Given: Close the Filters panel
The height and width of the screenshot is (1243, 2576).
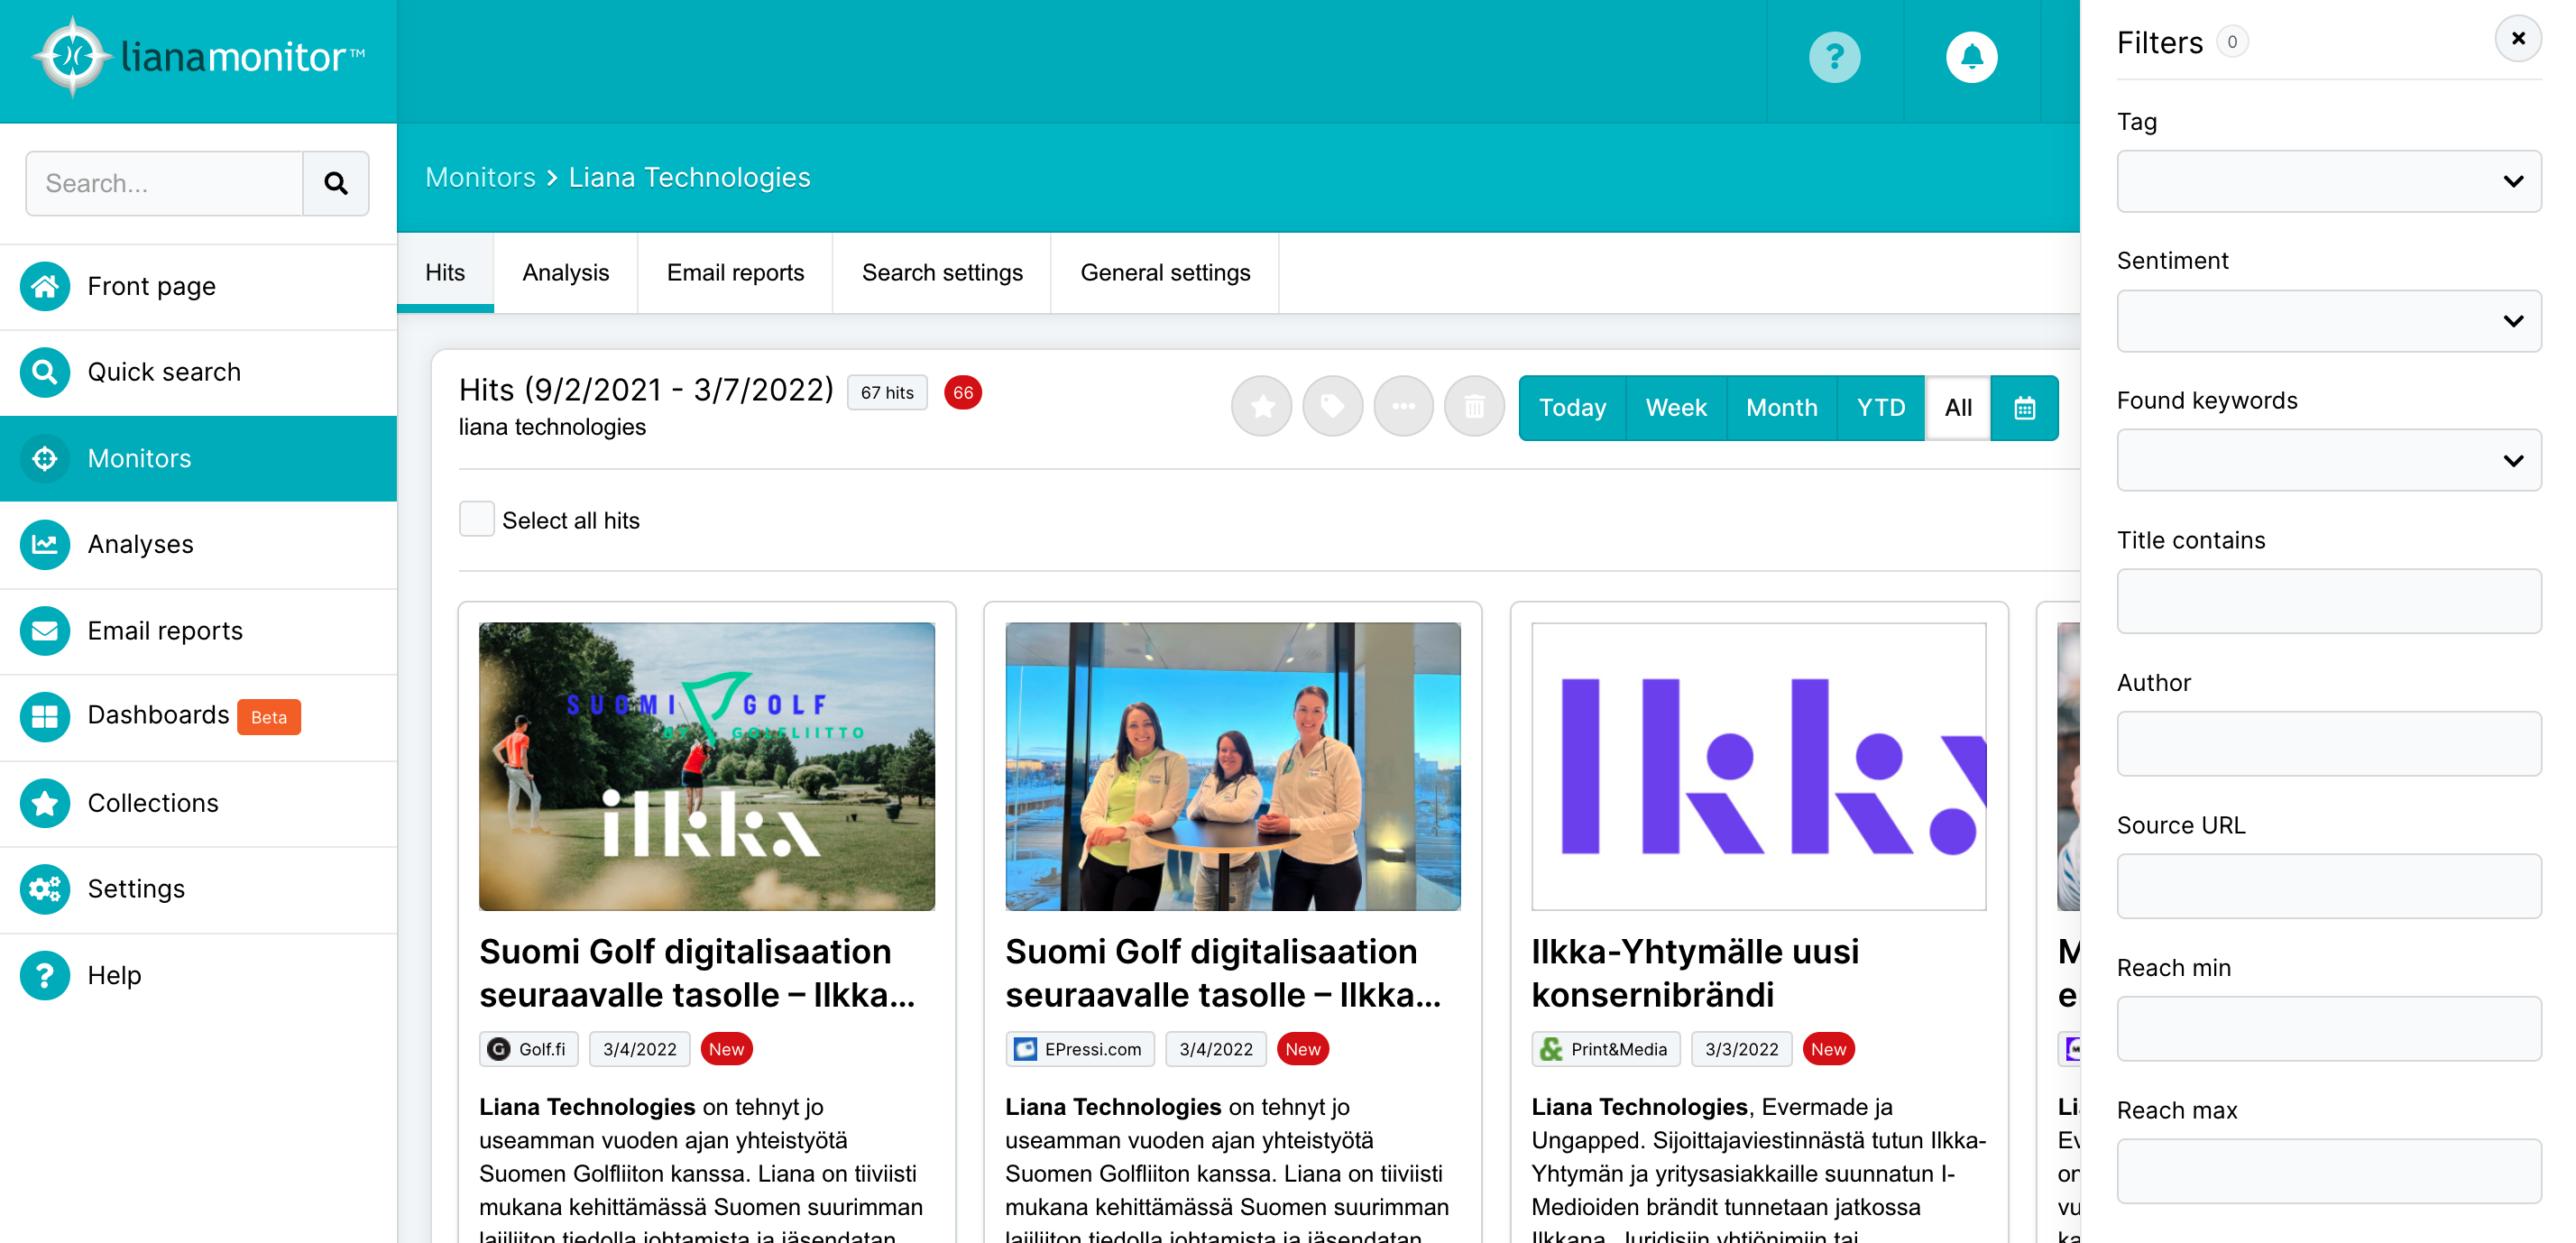Looking at the screenshot, I should [x=2518, y=39].
